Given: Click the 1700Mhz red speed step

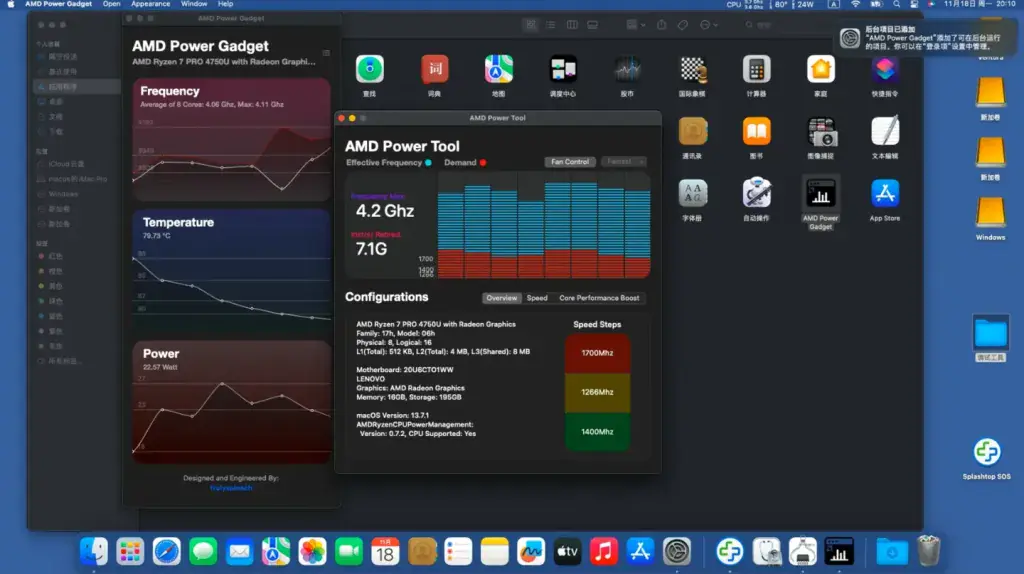Looking at the screenshot, I should [x=597, y=353].
